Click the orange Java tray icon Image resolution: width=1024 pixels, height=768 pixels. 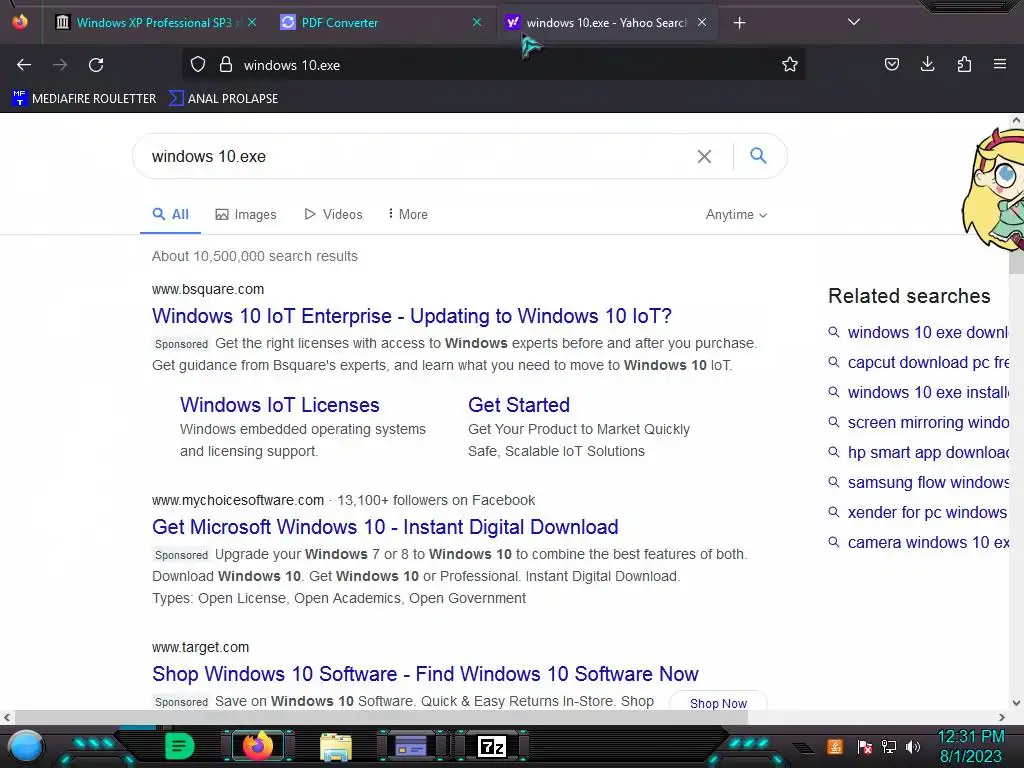click(835, 746)
